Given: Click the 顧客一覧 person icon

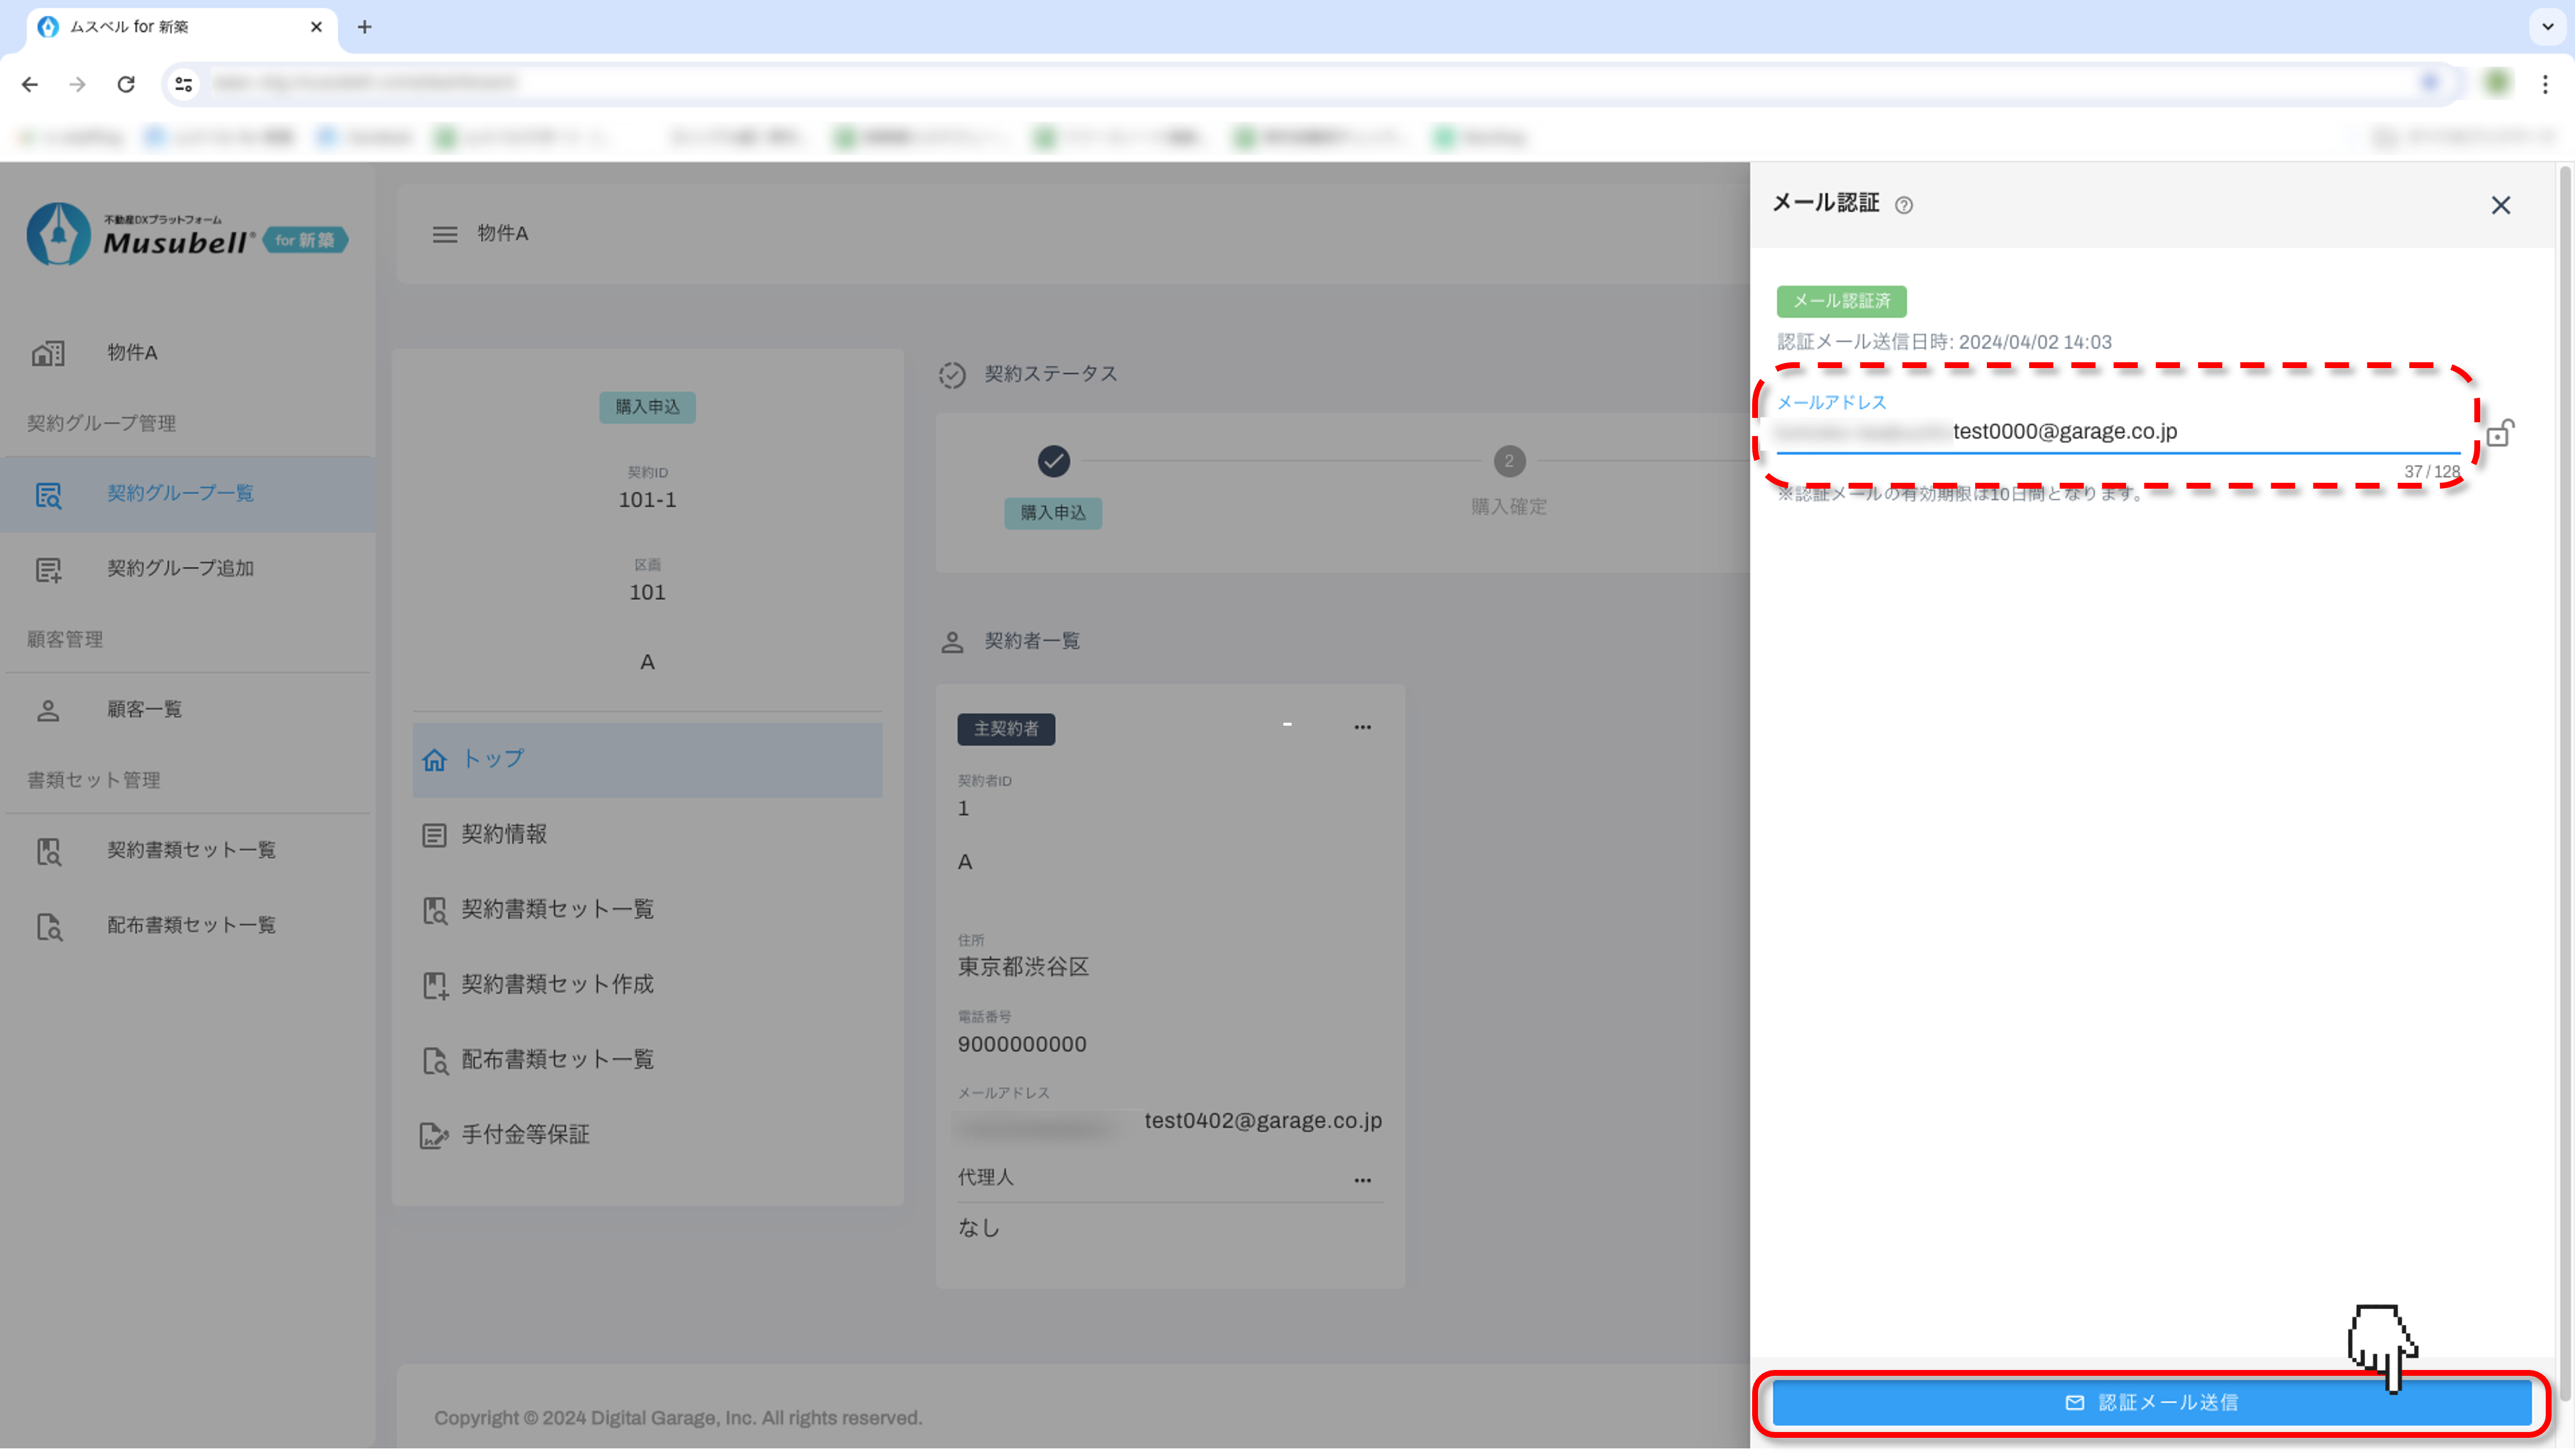Looking at the screenshot, I should [48, 710].
